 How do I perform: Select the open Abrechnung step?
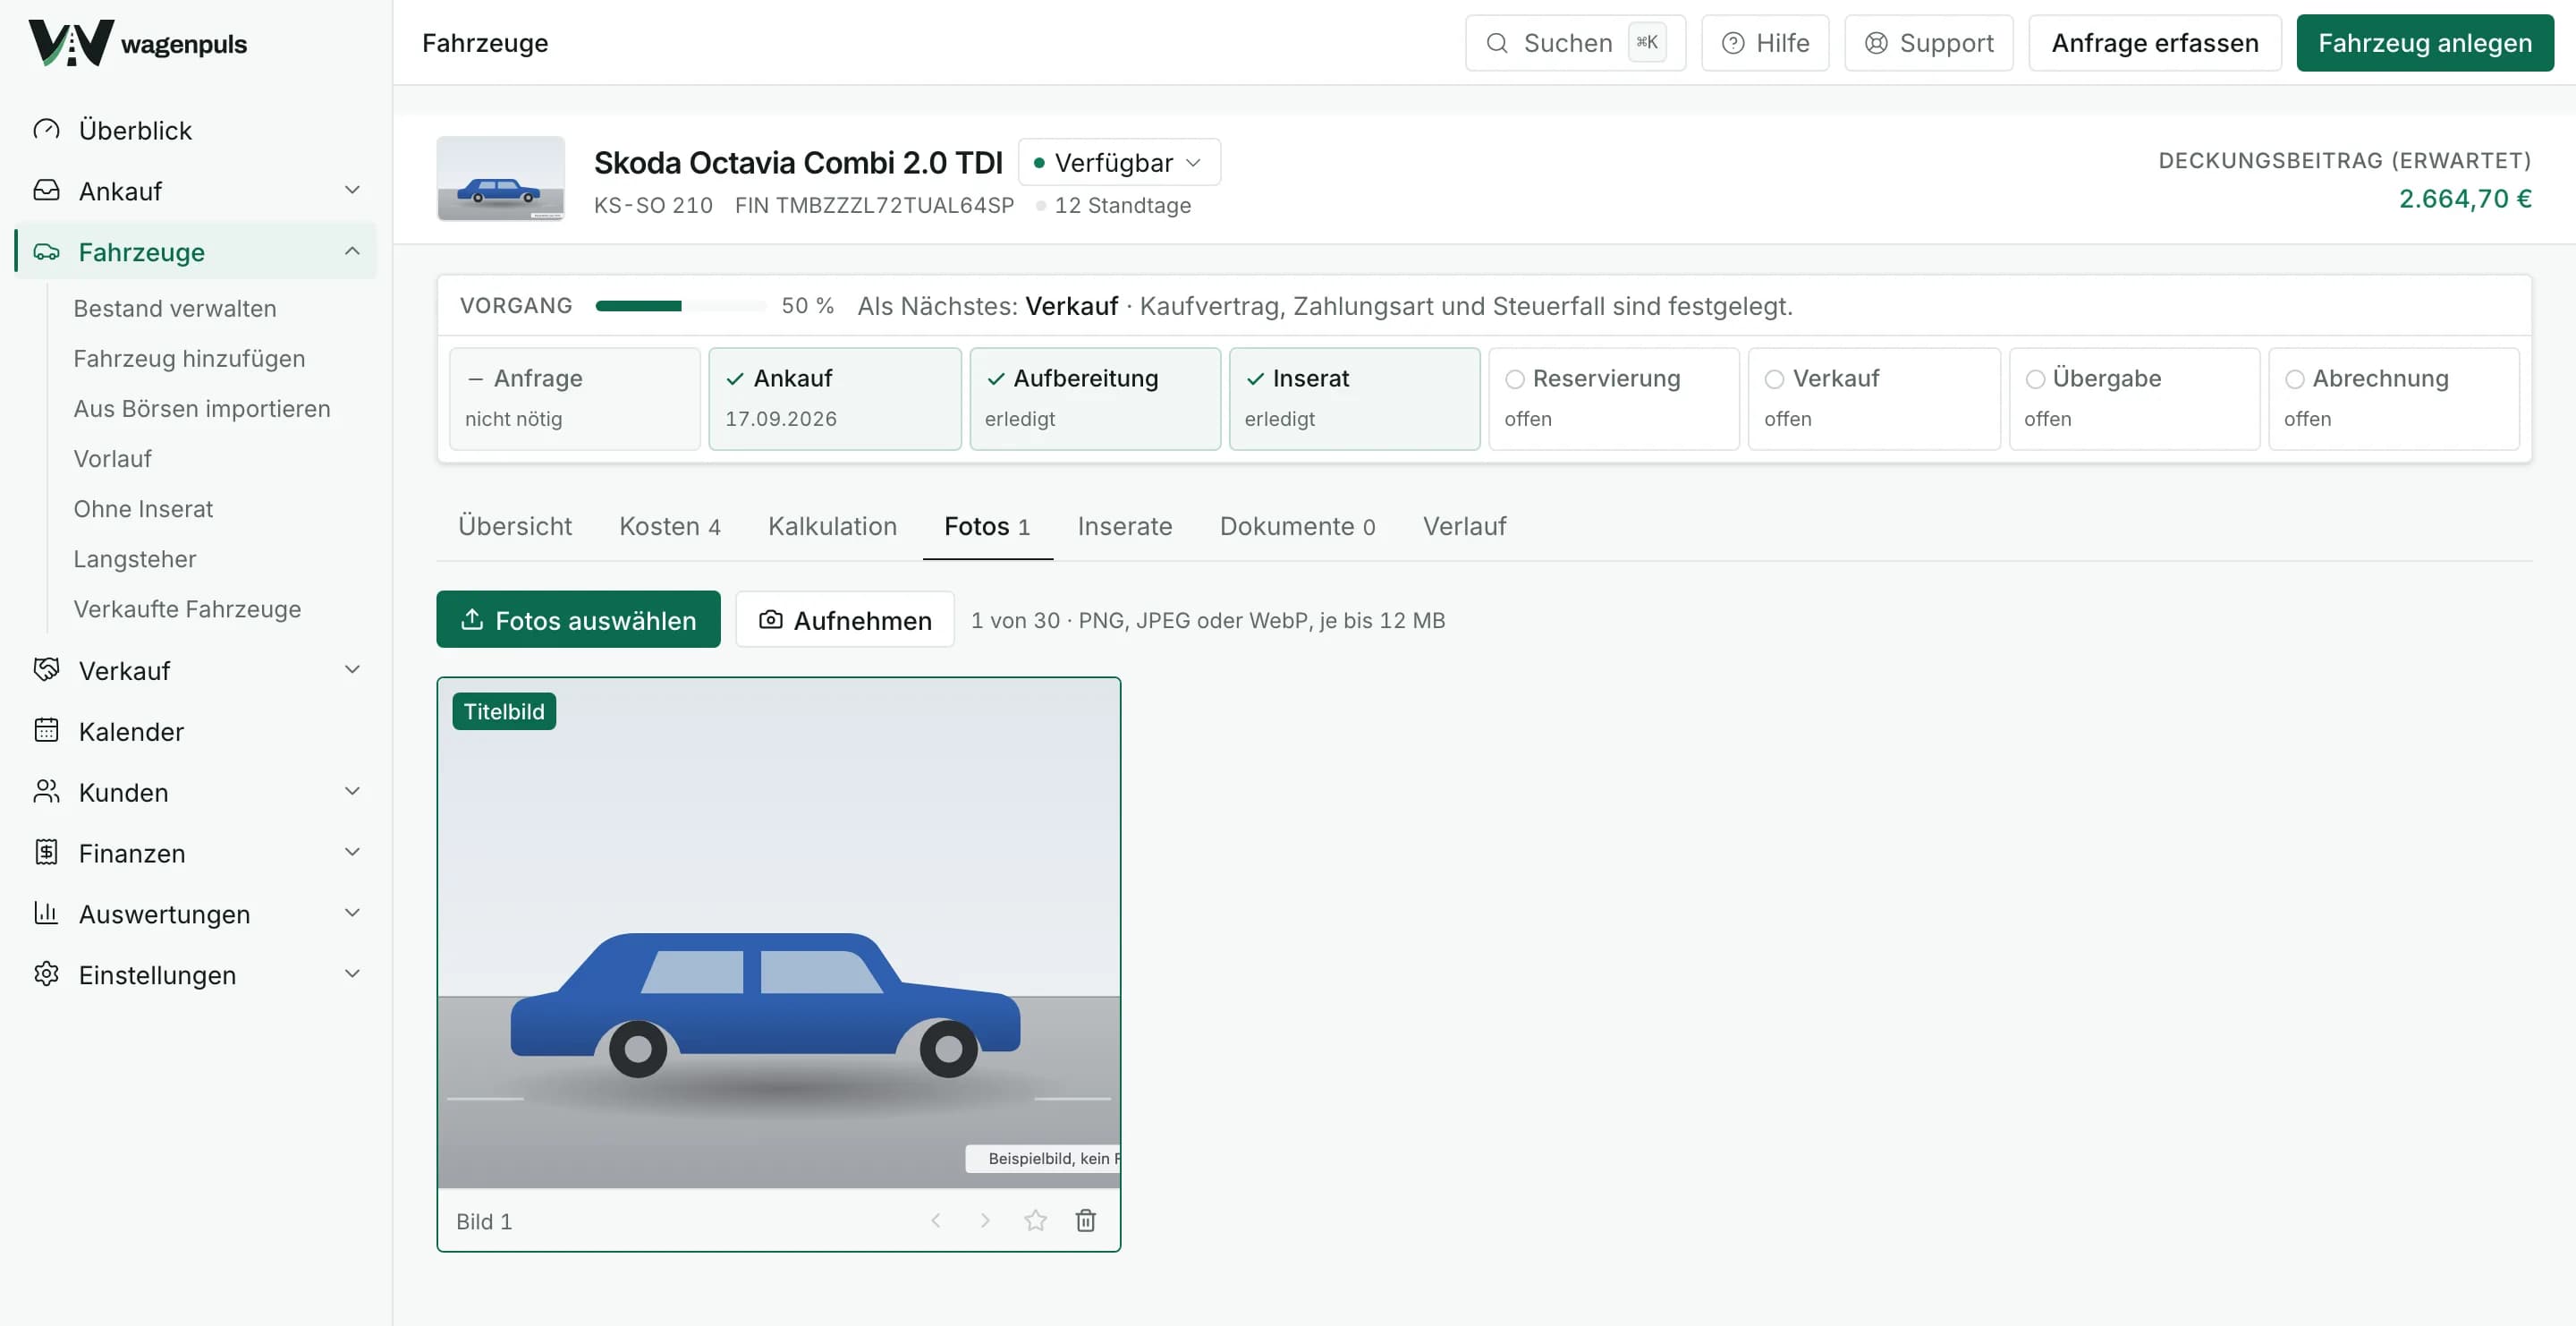point(2394,399)
